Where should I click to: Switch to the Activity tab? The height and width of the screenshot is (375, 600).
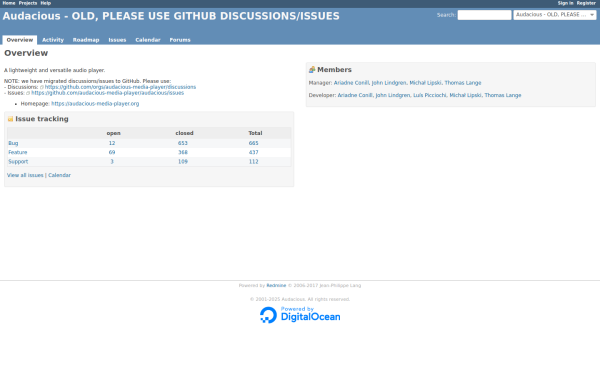coord(53,40)
